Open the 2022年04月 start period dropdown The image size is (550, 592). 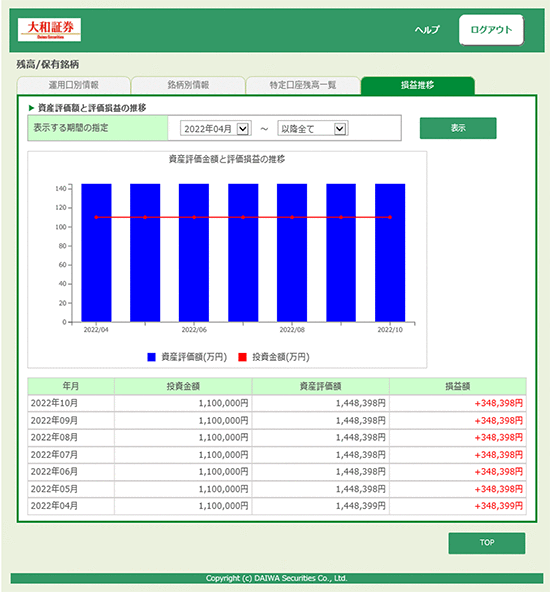point(216,129)
